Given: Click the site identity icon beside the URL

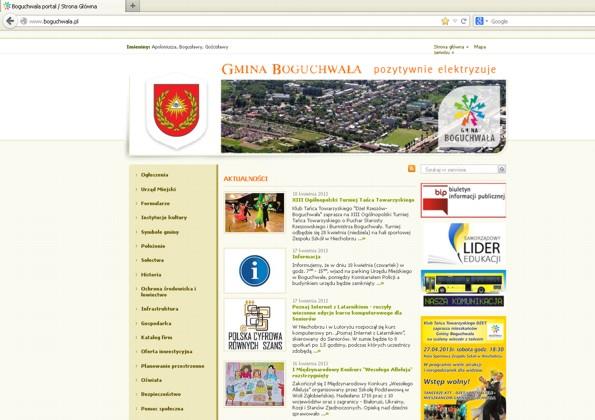Looking at the screenshot, I should coord(24,21).
